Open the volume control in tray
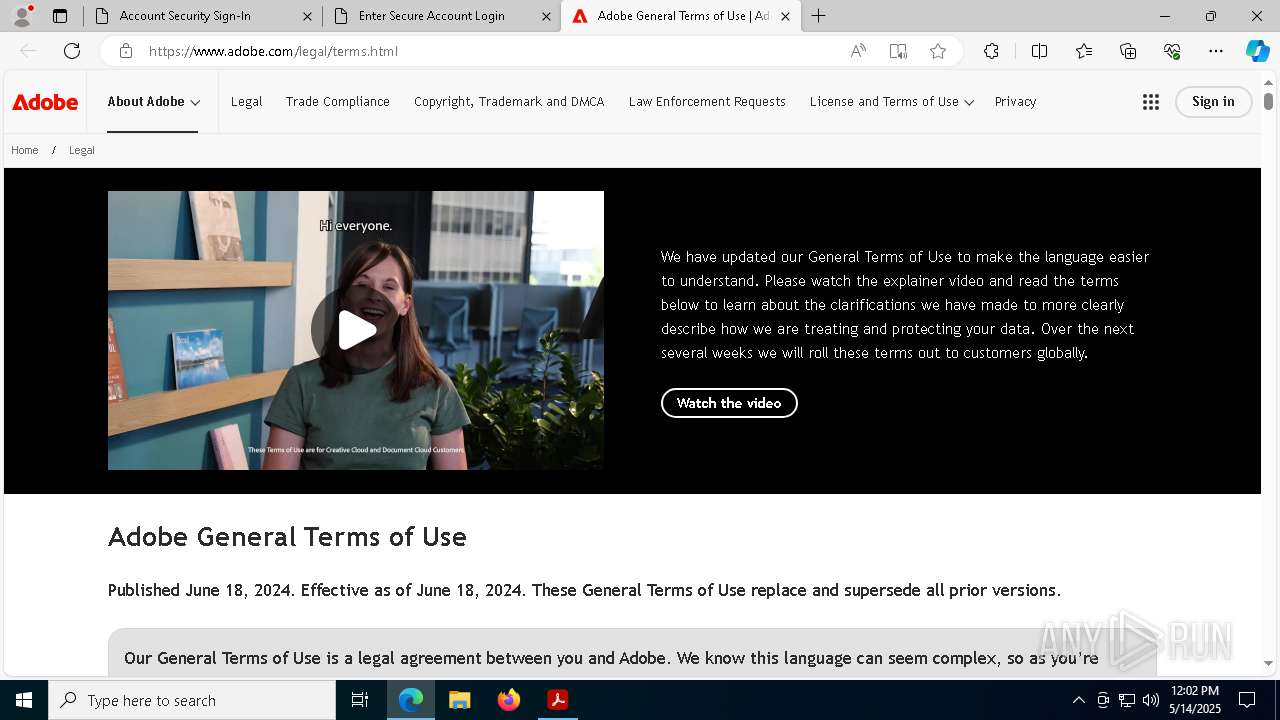The width and height of the screenshot is (1280, 720). tap(1151, 700)
